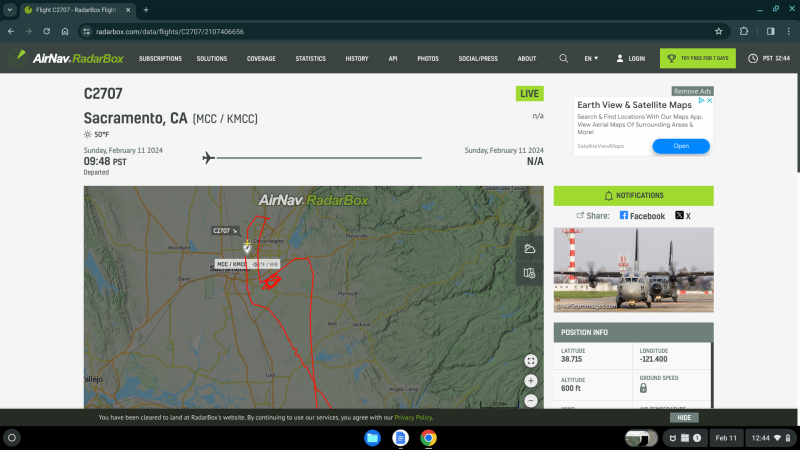Zoom out on the flight map

(530, 400)
